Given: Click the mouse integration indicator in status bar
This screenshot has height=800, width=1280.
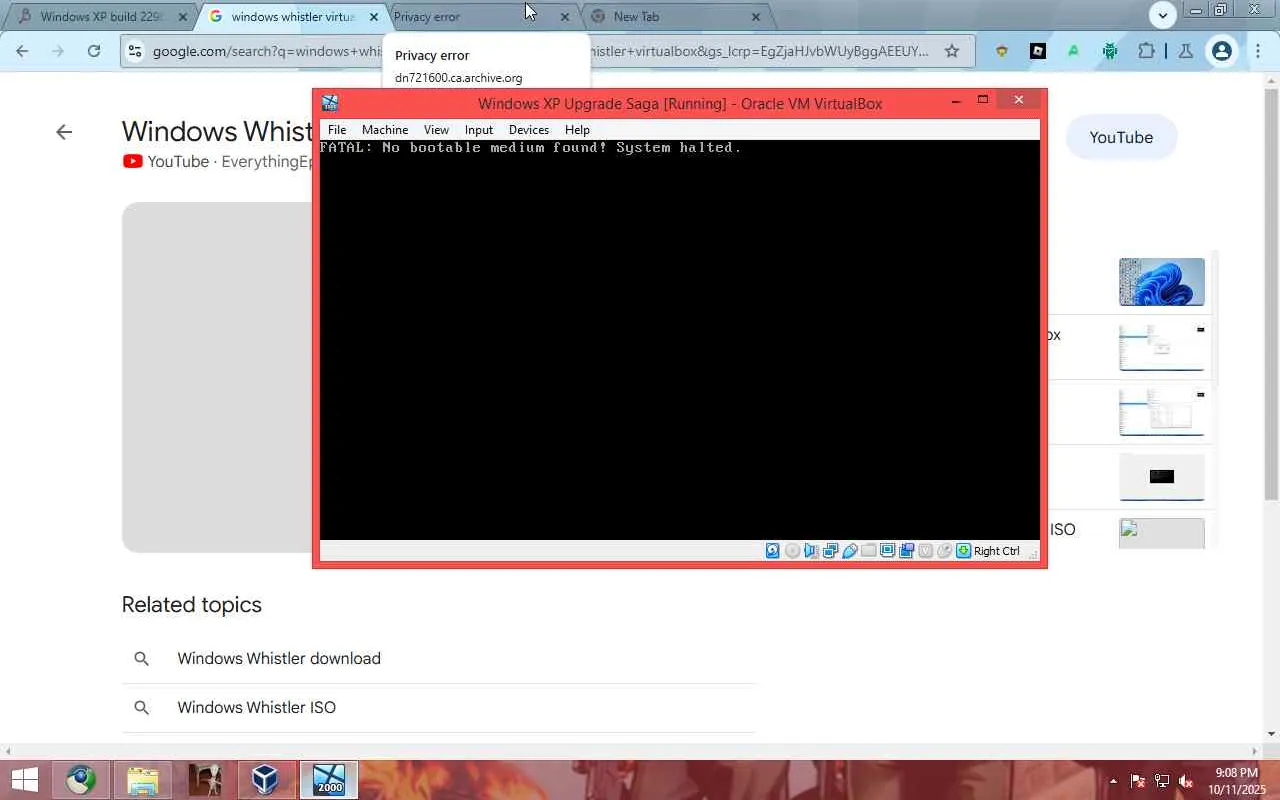Looking at the screenshot, I should pos(944,551).
